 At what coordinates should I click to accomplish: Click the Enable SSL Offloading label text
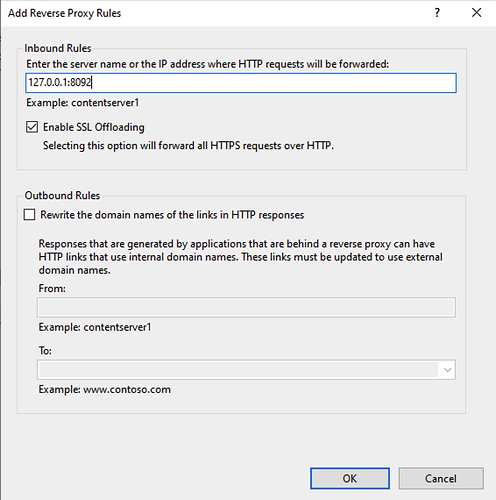pos(94,127)
